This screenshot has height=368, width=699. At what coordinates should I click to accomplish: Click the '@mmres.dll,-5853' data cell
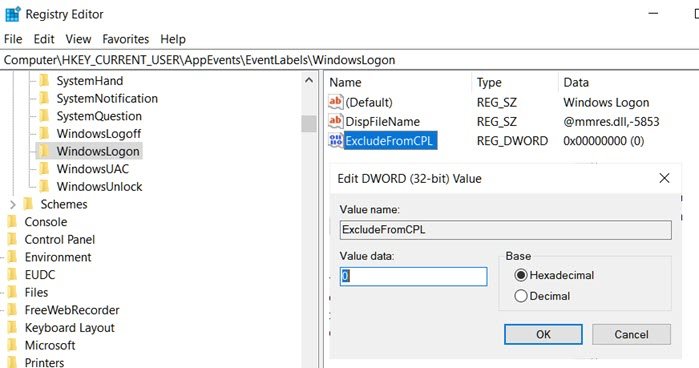[611, 121]
